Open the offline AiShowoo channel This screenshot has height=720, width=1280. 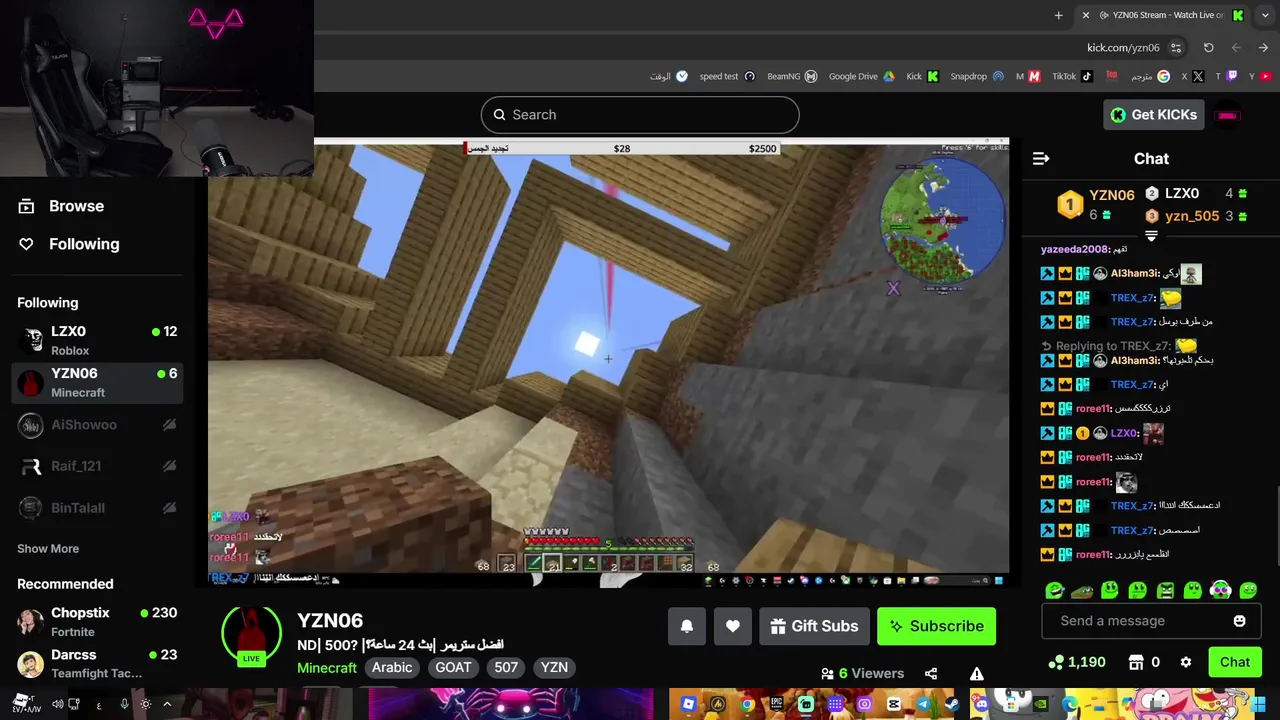click(x=98, y=425)
